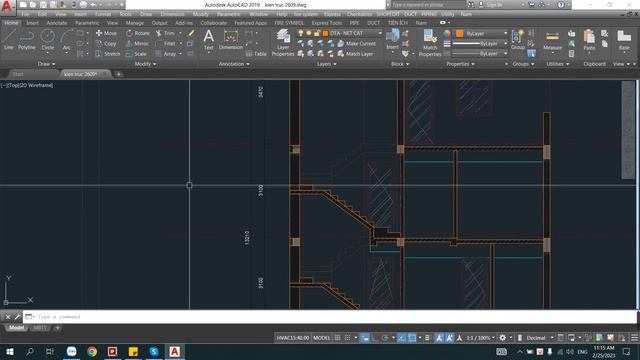Expand the Properties panel
This screenshot has width=640, height=360.
pos(460,64)
